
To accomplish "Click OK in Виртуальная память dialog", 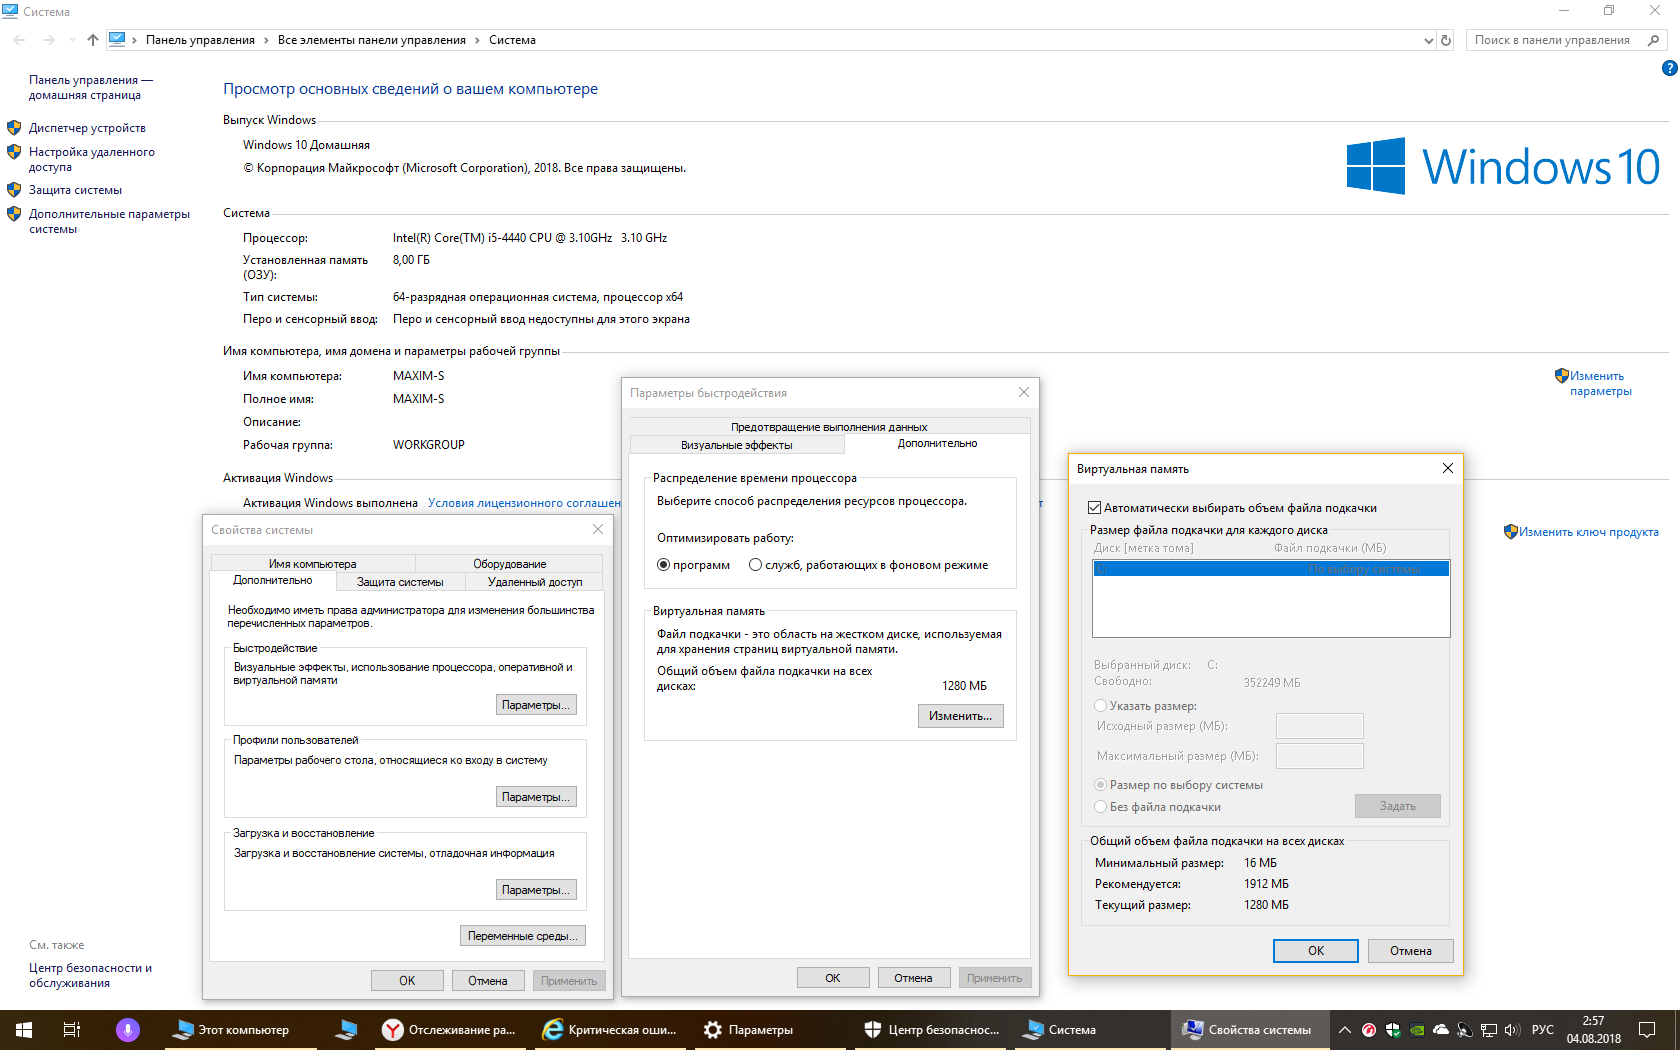I will [1316, 951].
